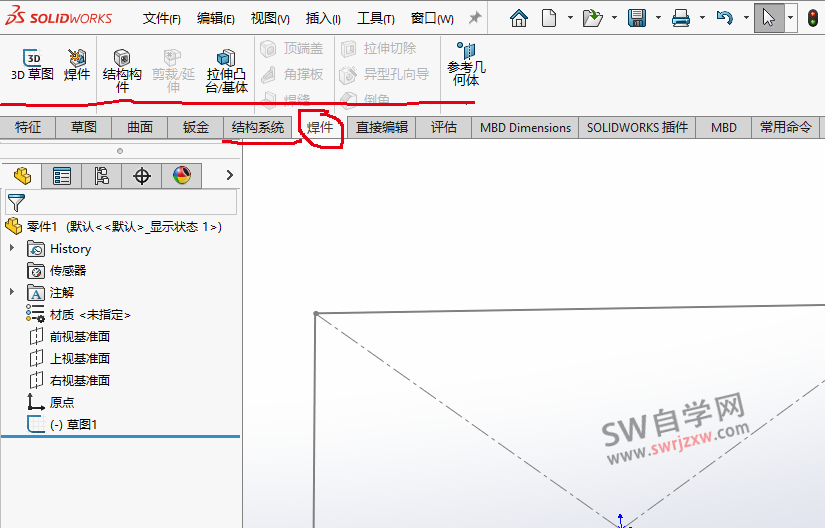Switch to the 评估 evaluate tab

[444, 127]
